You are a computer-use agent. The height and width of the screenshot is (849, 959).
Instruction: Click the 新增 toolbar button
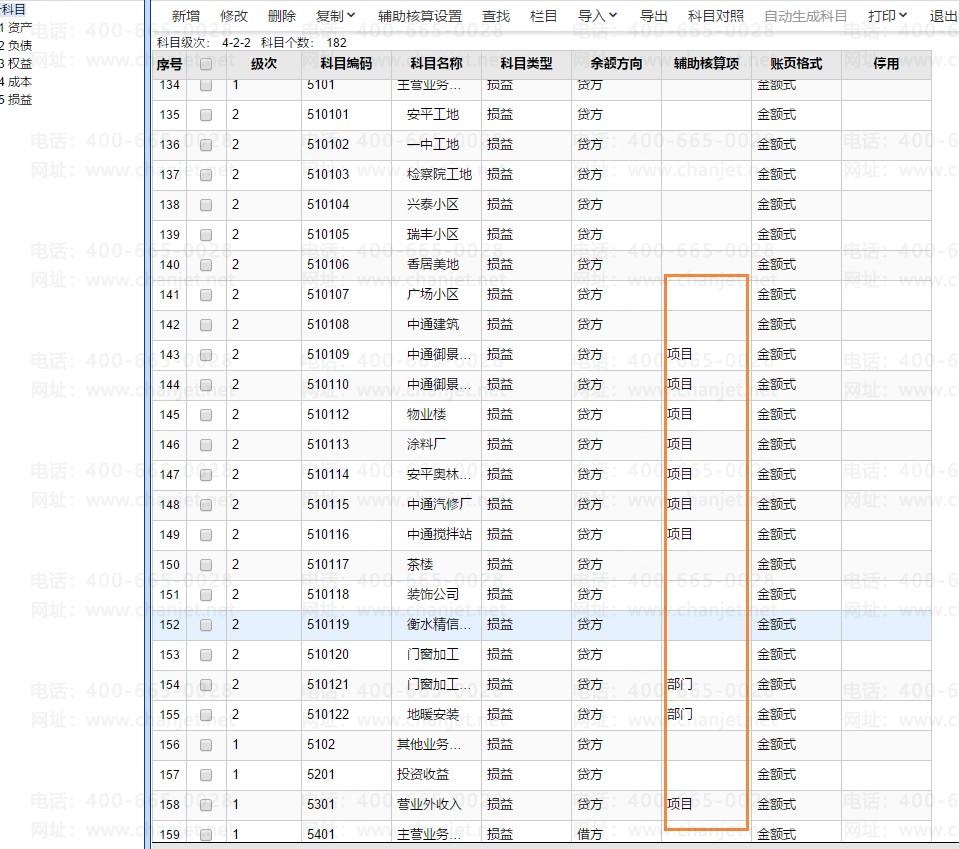point(185,16)
